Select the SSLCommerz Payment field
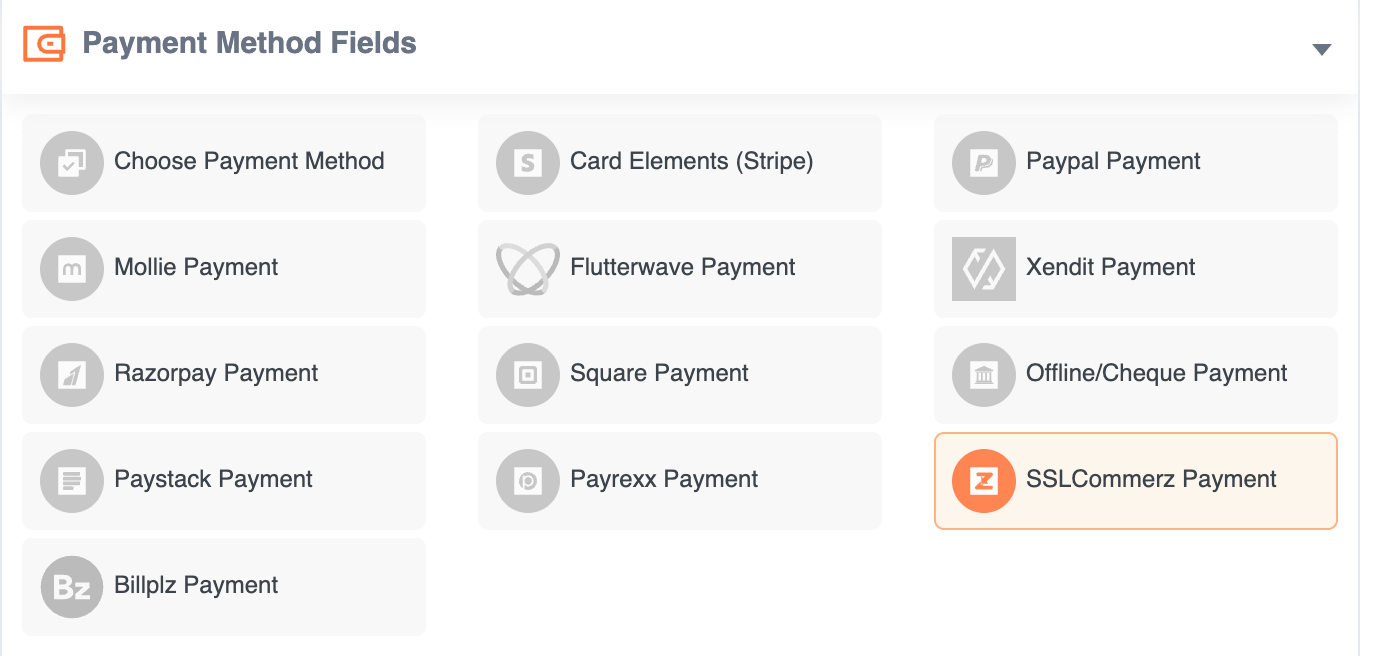The width and height of the screenshot is (1380, 658). coord(1135,480)
